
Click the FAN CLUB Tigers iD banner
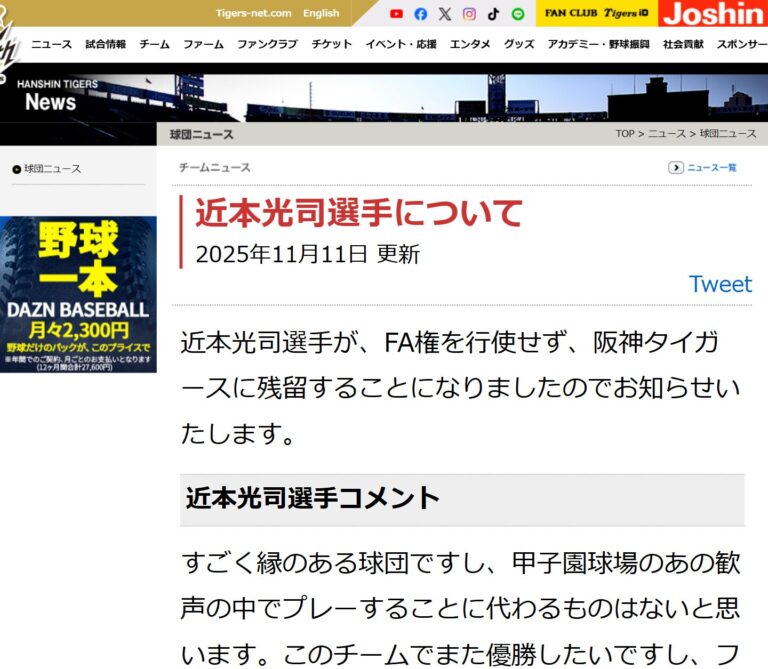tap(597, 14)
